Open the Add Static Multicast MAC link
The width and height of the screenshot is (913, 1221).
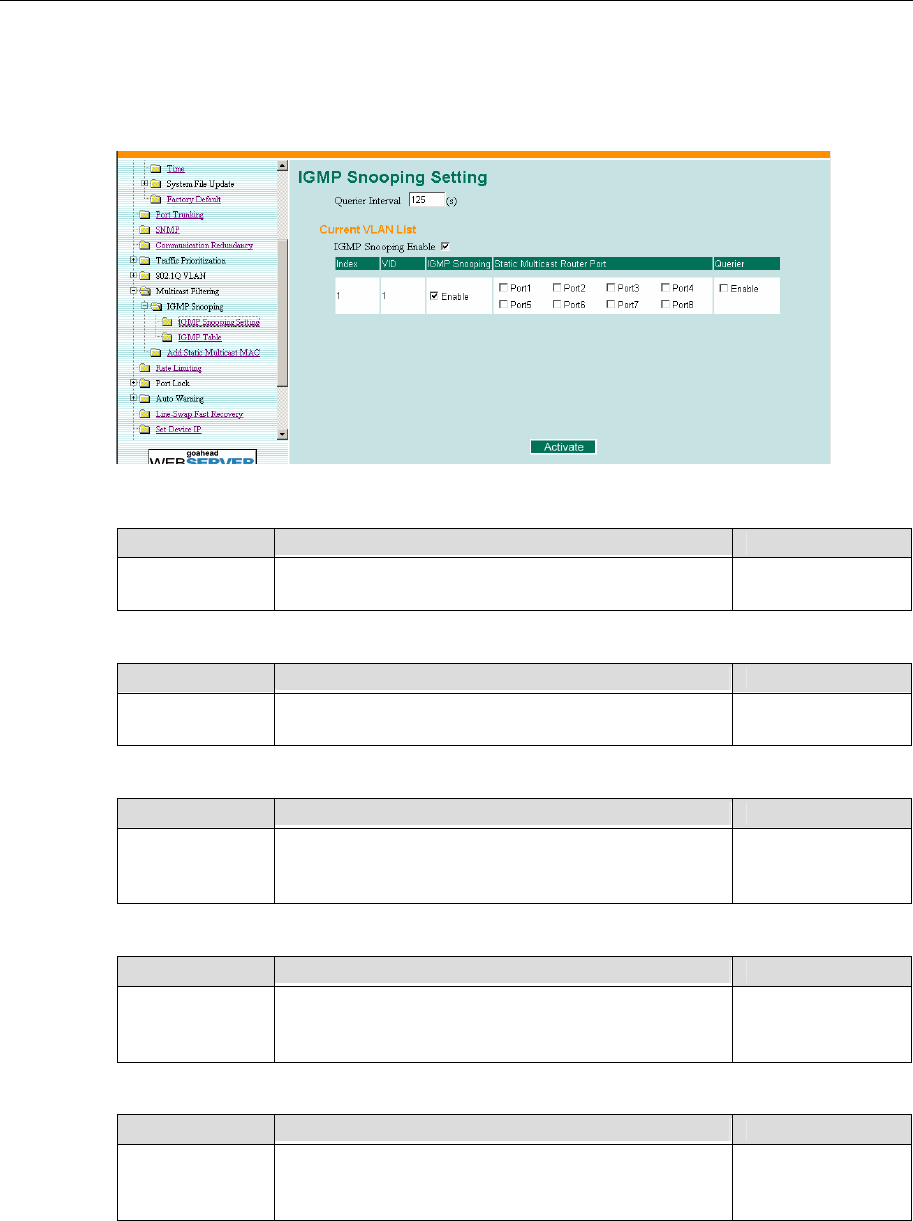215,352
